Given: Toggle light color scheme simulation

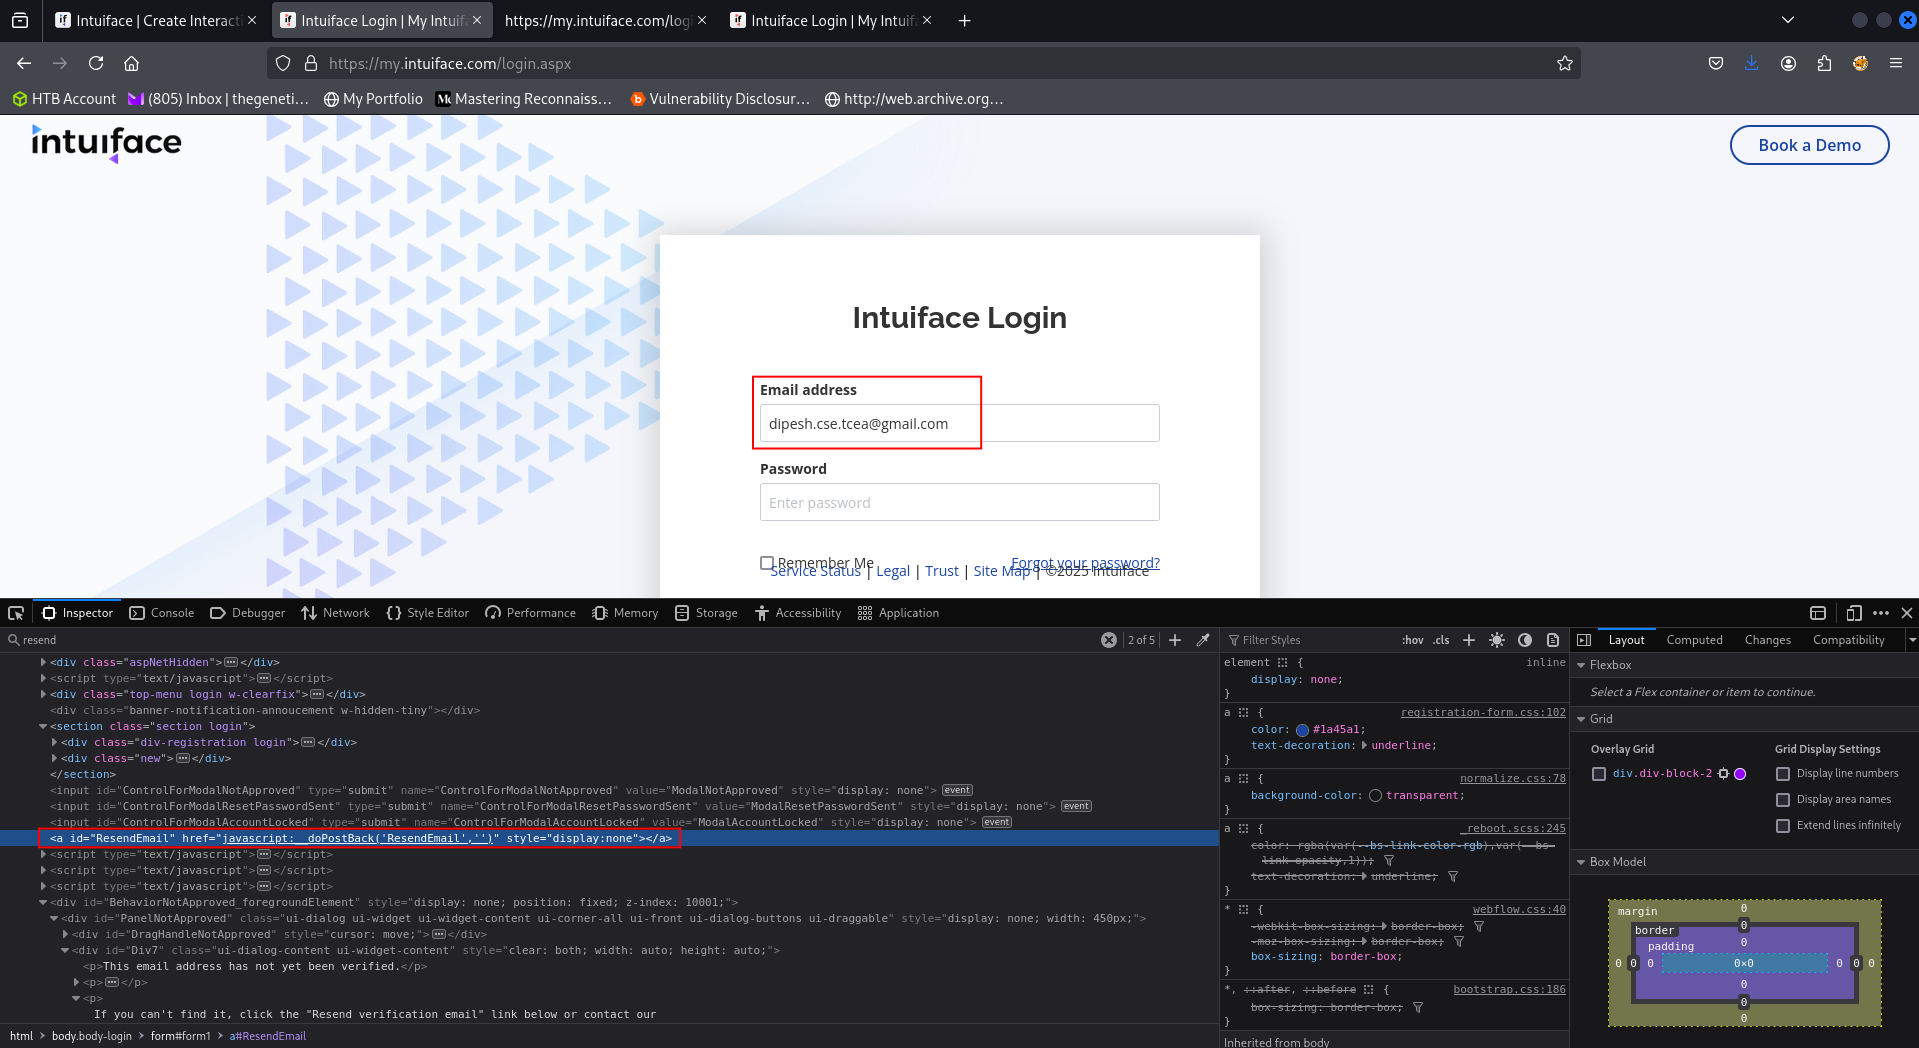Looking at the screenshot, I should pos(1497,640).
